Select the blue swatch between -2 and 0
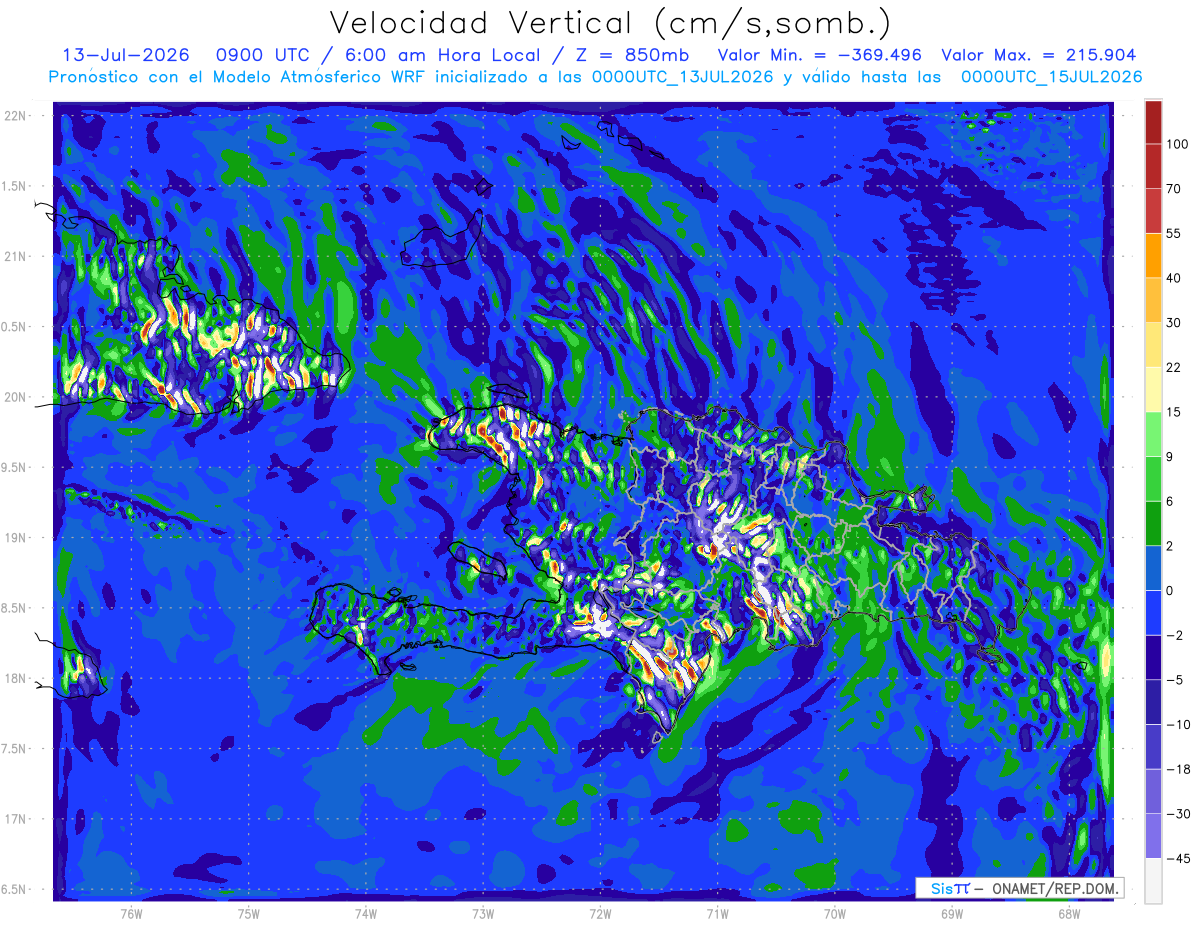Screen dimensions: 1200x927 click(1154, 612)
